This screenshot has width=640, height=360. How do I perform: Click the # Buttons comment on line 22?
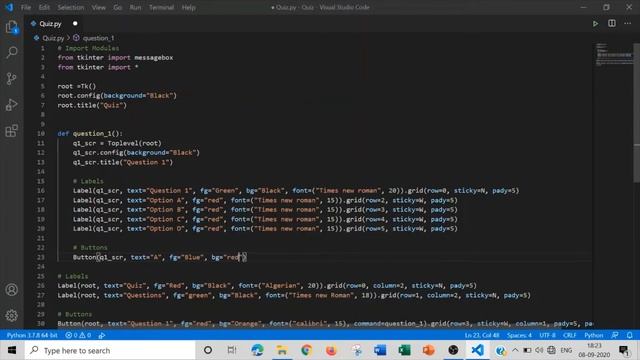click(90, 247)
